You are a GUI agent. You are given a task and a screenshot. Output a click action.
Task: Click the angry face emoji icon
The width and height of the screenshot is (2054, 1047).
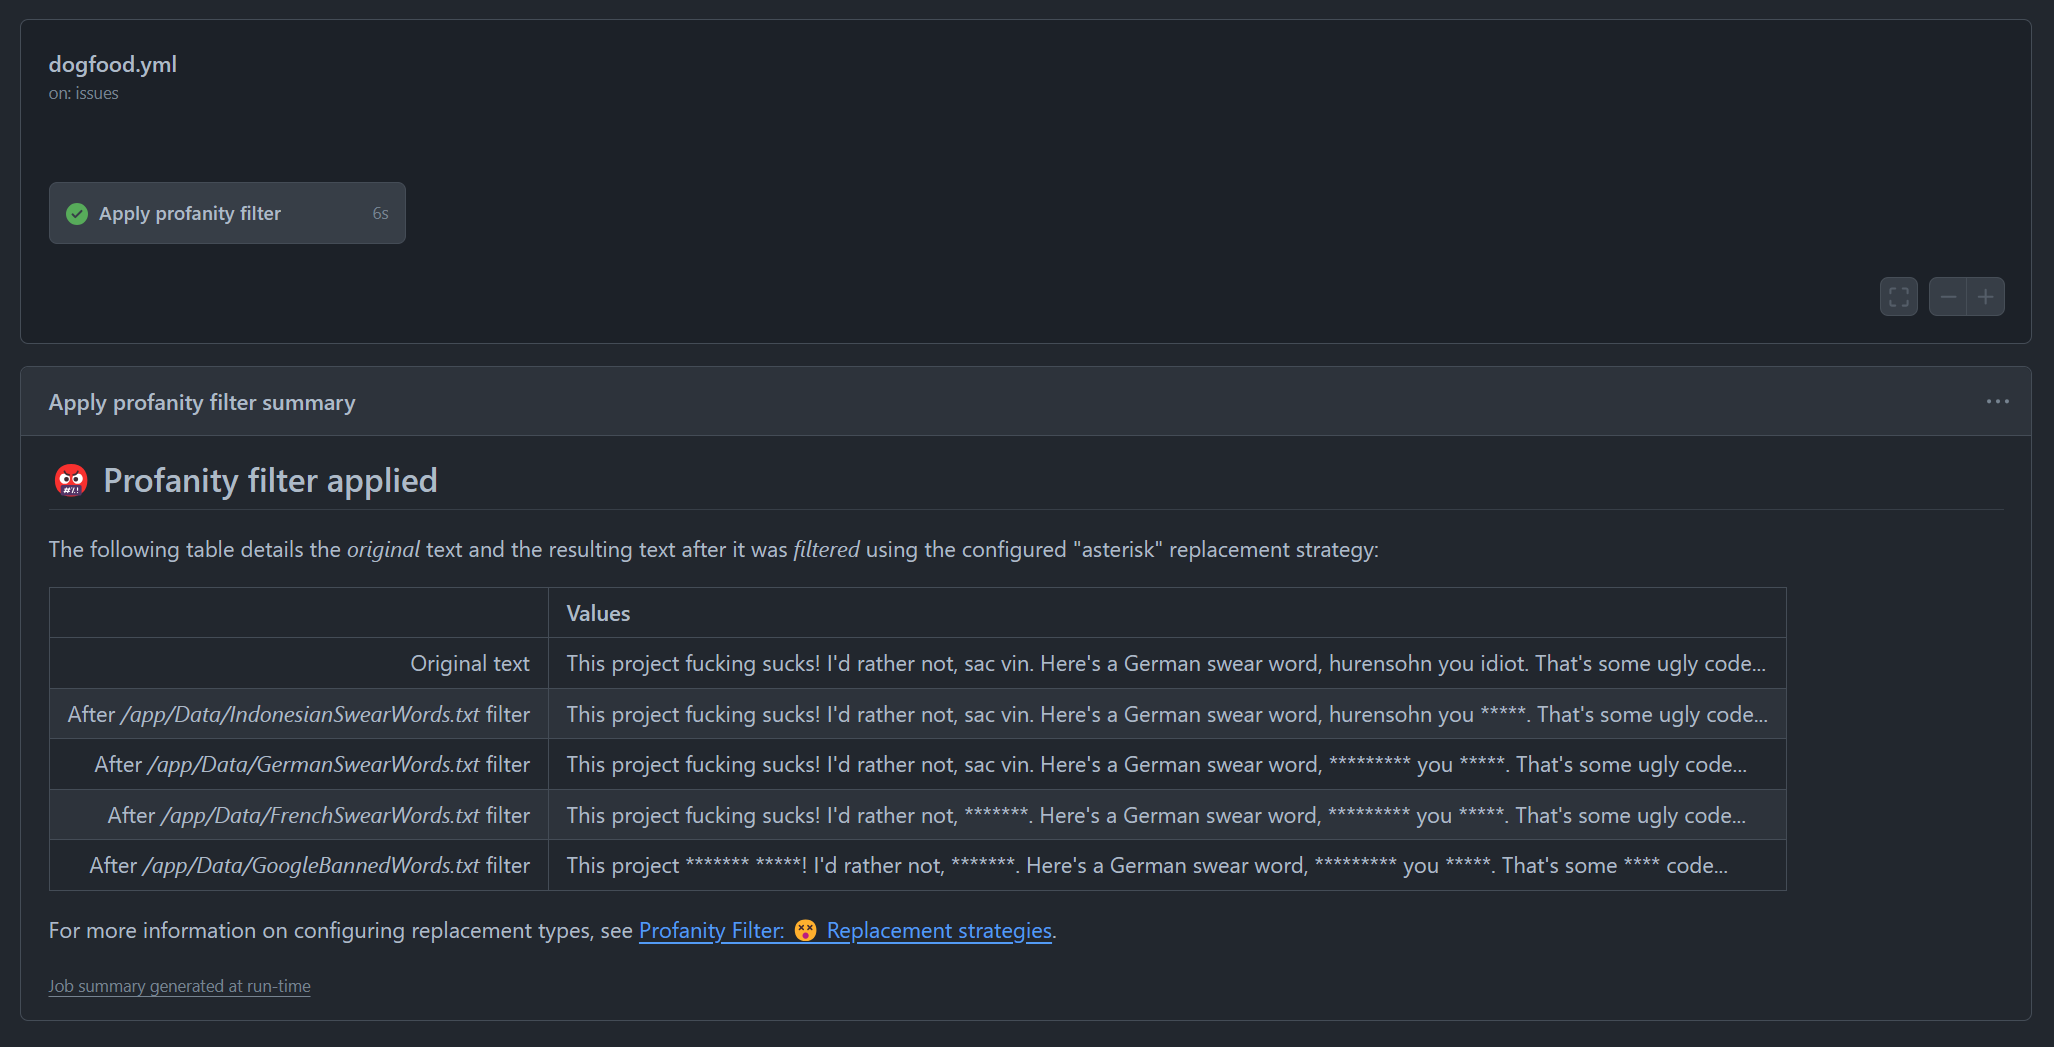click(x=71, y=481)
